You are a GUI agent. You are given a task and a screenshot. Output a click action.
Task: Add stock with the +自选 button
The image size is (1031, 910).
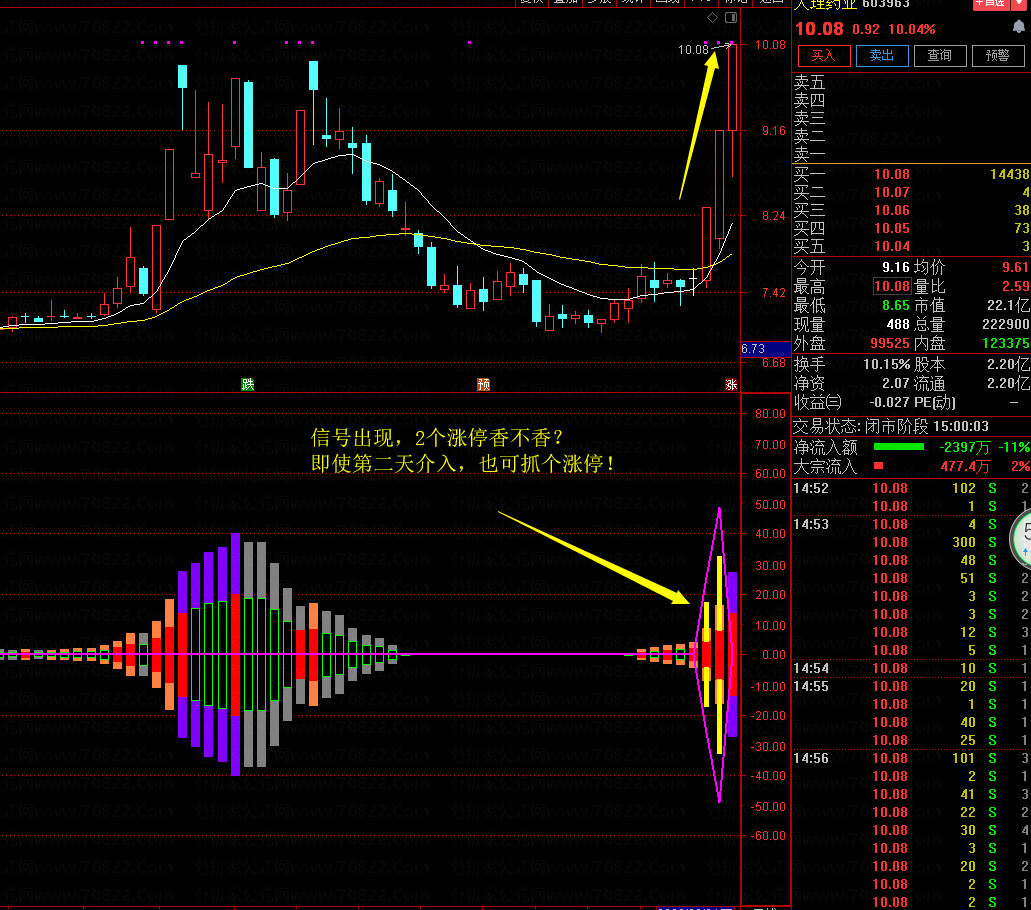[990, 3]
